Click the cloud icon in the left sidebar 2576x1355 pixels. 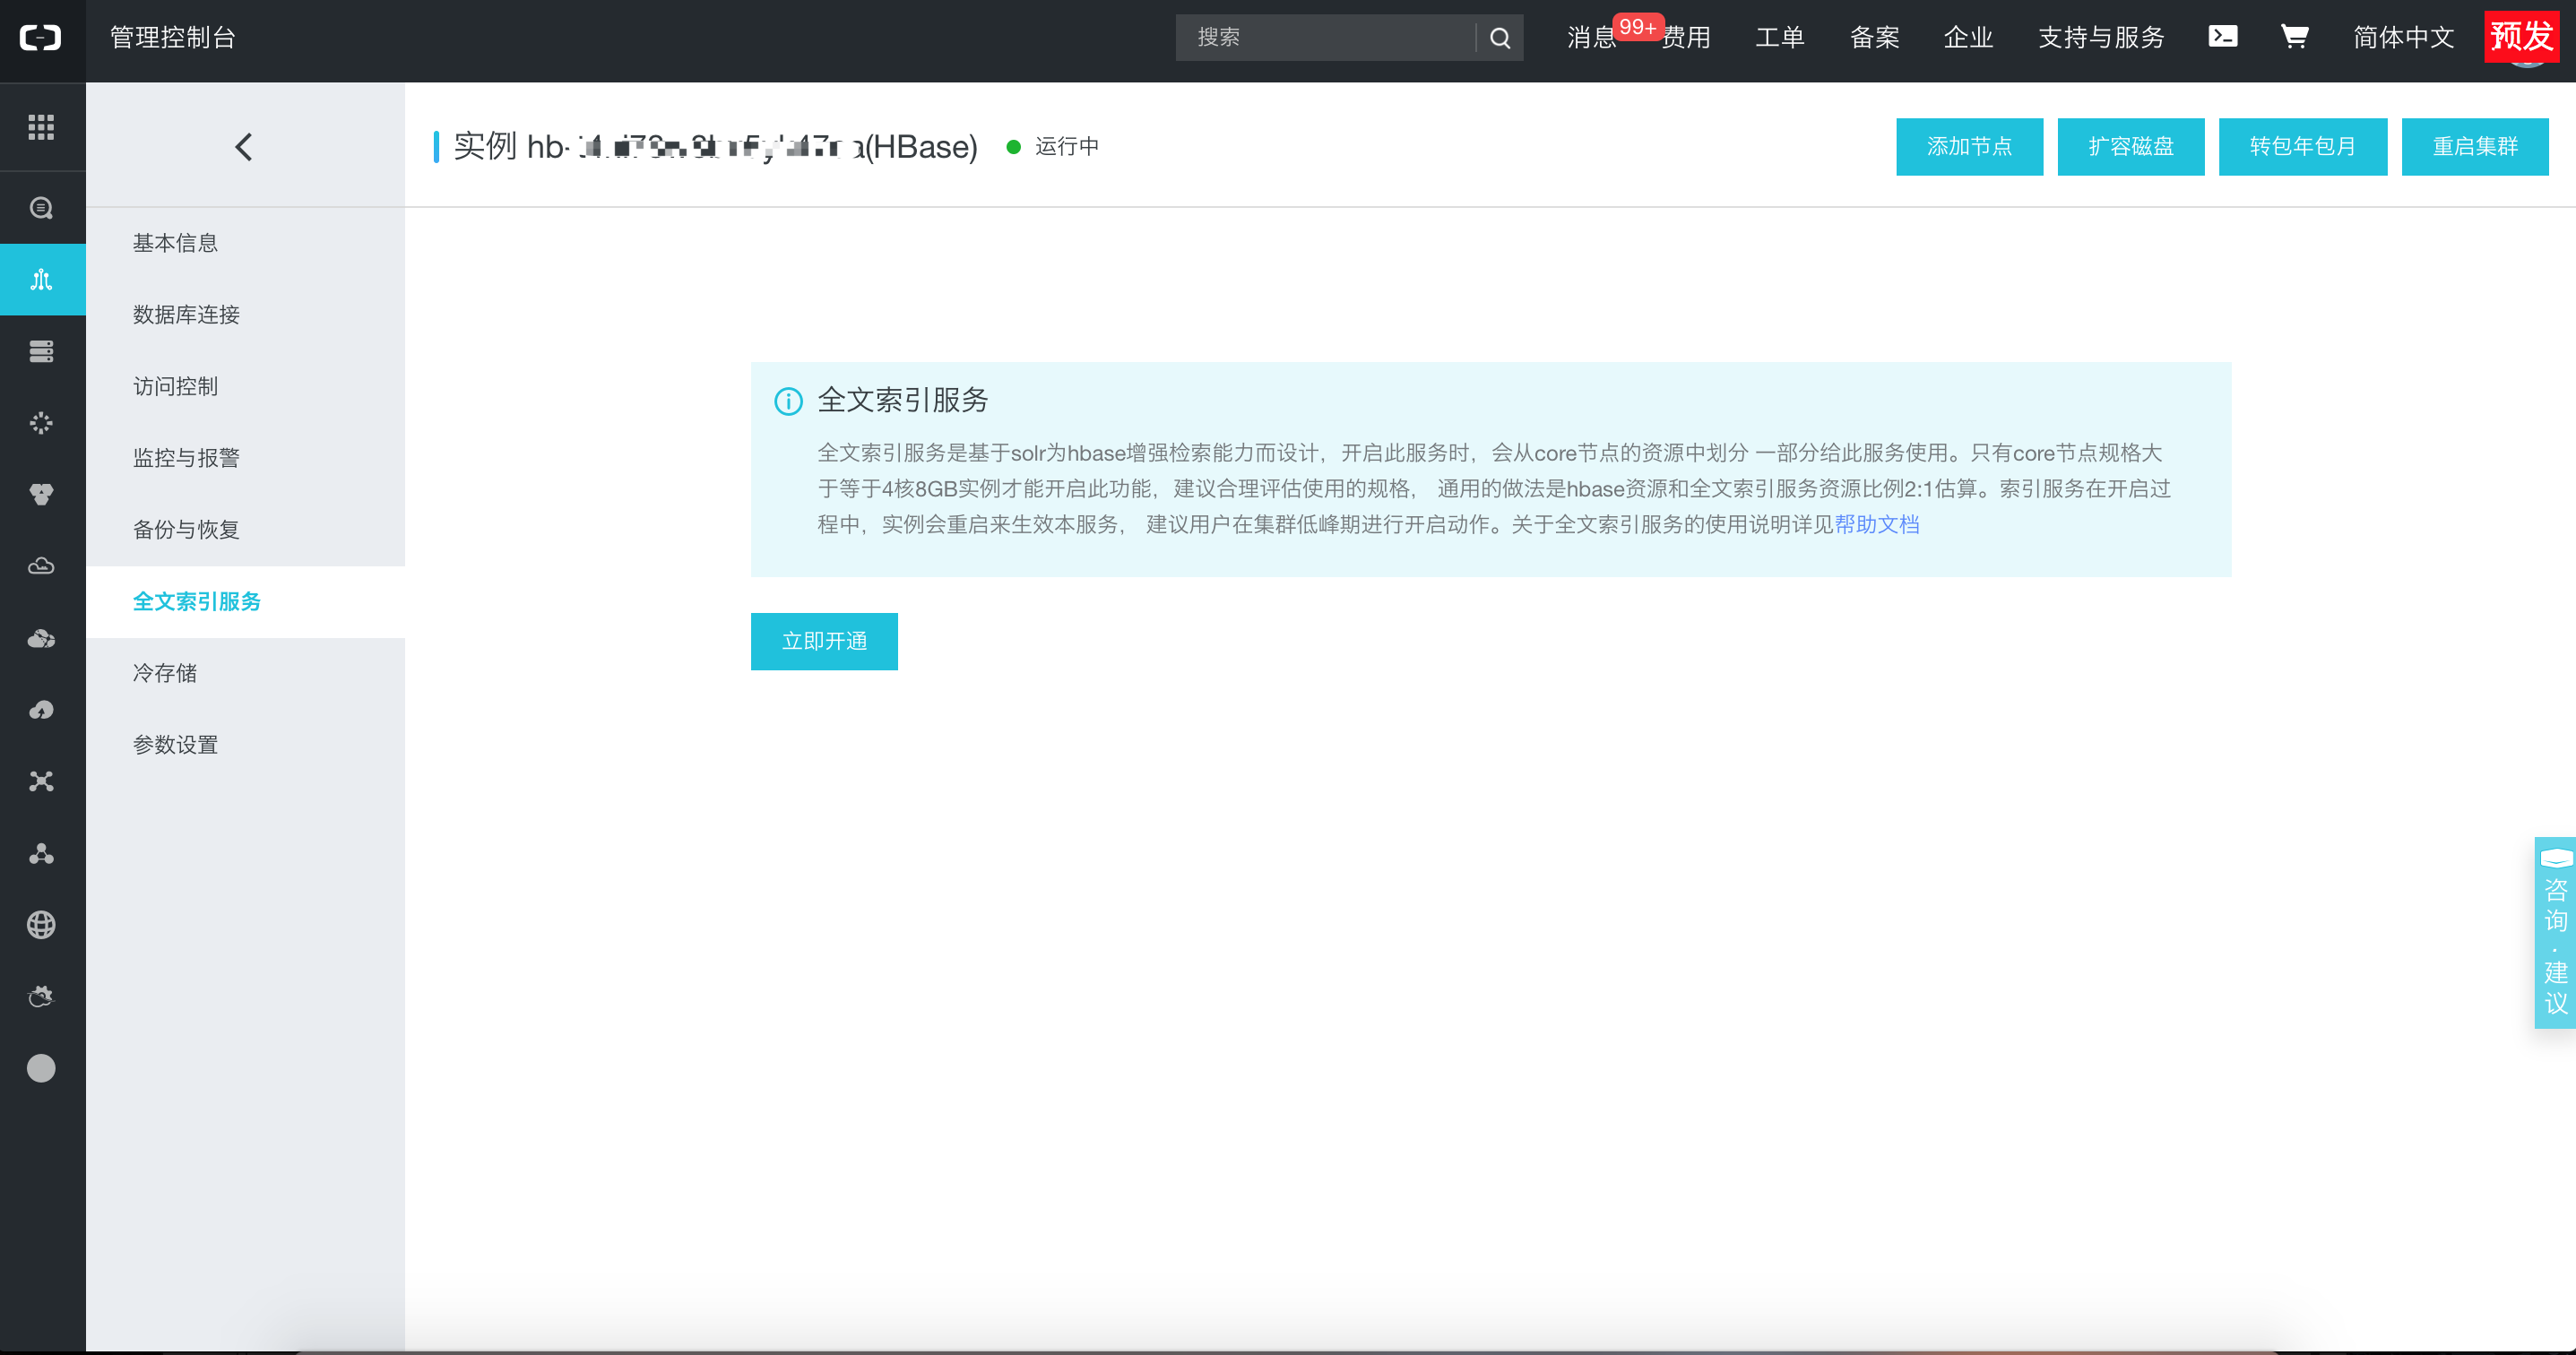(42, 566)
